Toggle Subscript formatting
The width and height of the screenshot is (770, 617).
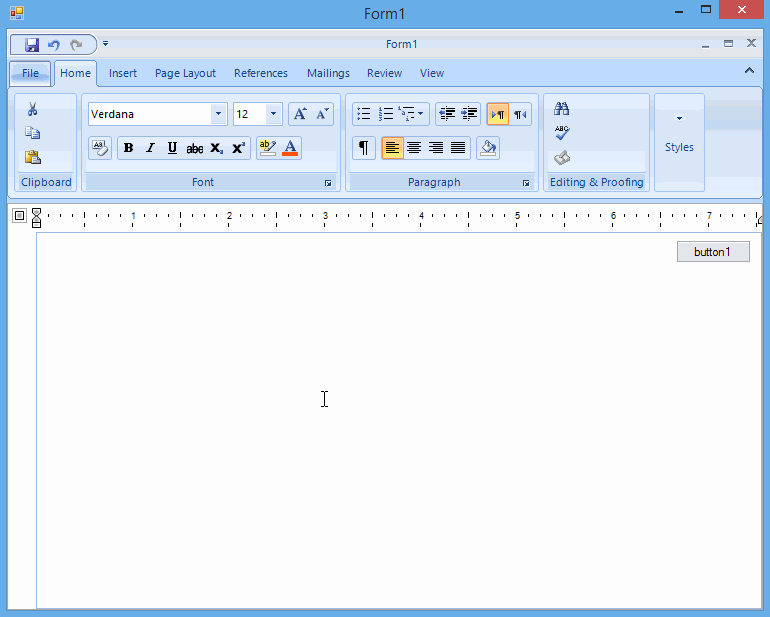(217, 148)
